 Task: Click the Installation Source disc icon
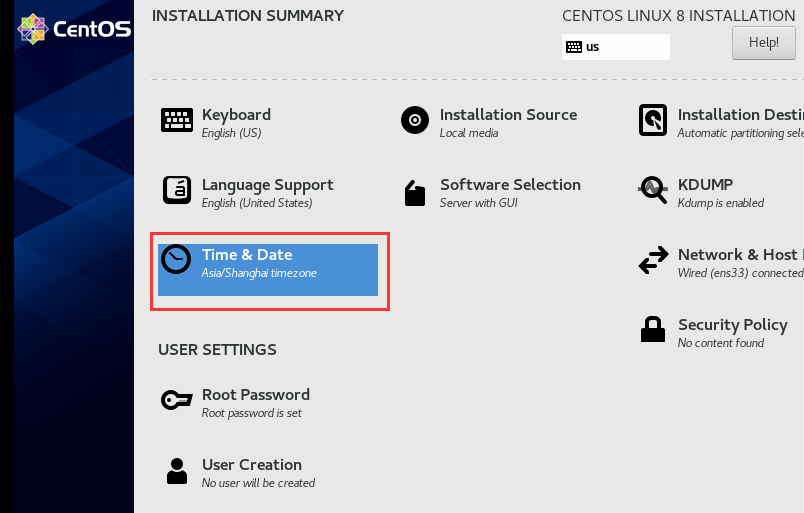tap(415, 120)
